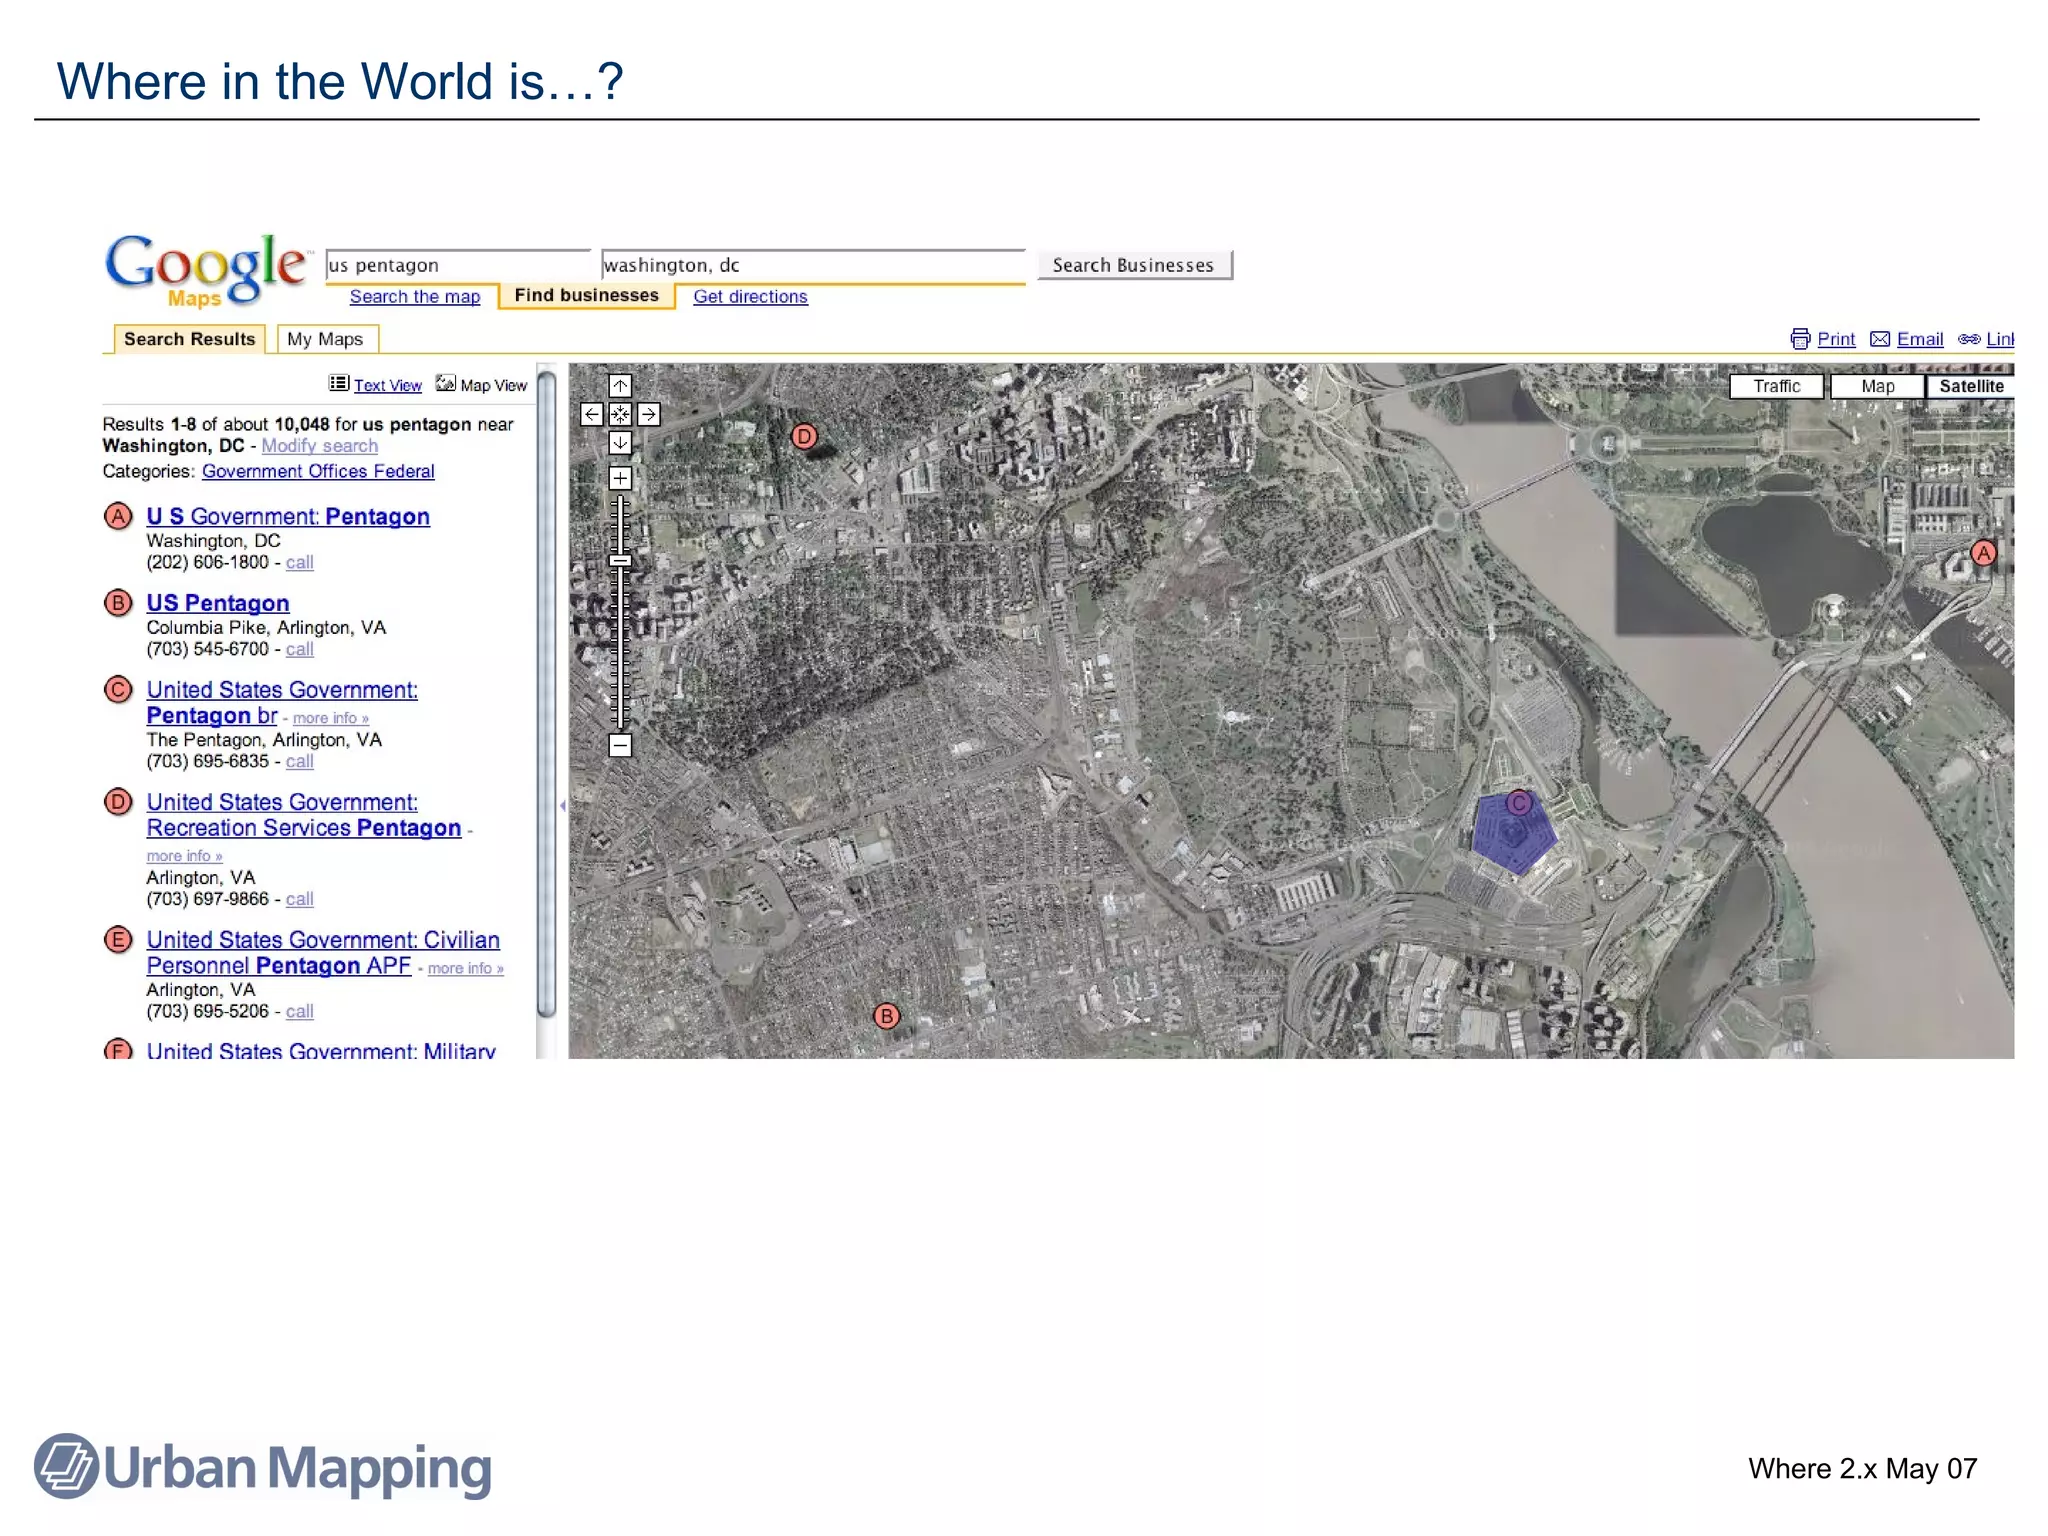Click call link for (202) 606-1800
Viewport: 2048px width, 1536px height.
point(300,562)
